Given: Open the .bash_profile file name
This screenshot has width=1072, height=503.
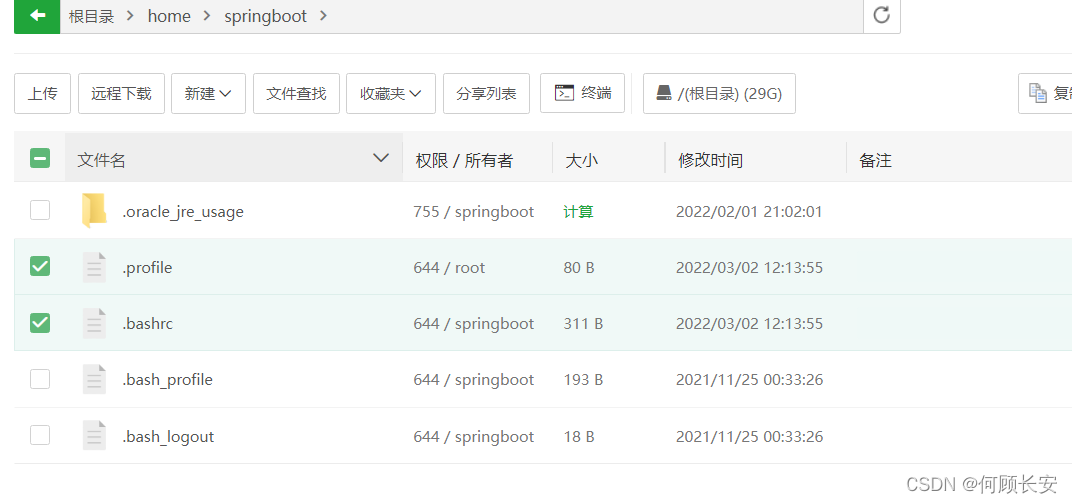Looking at the screenshot, I should coord(168,379).
